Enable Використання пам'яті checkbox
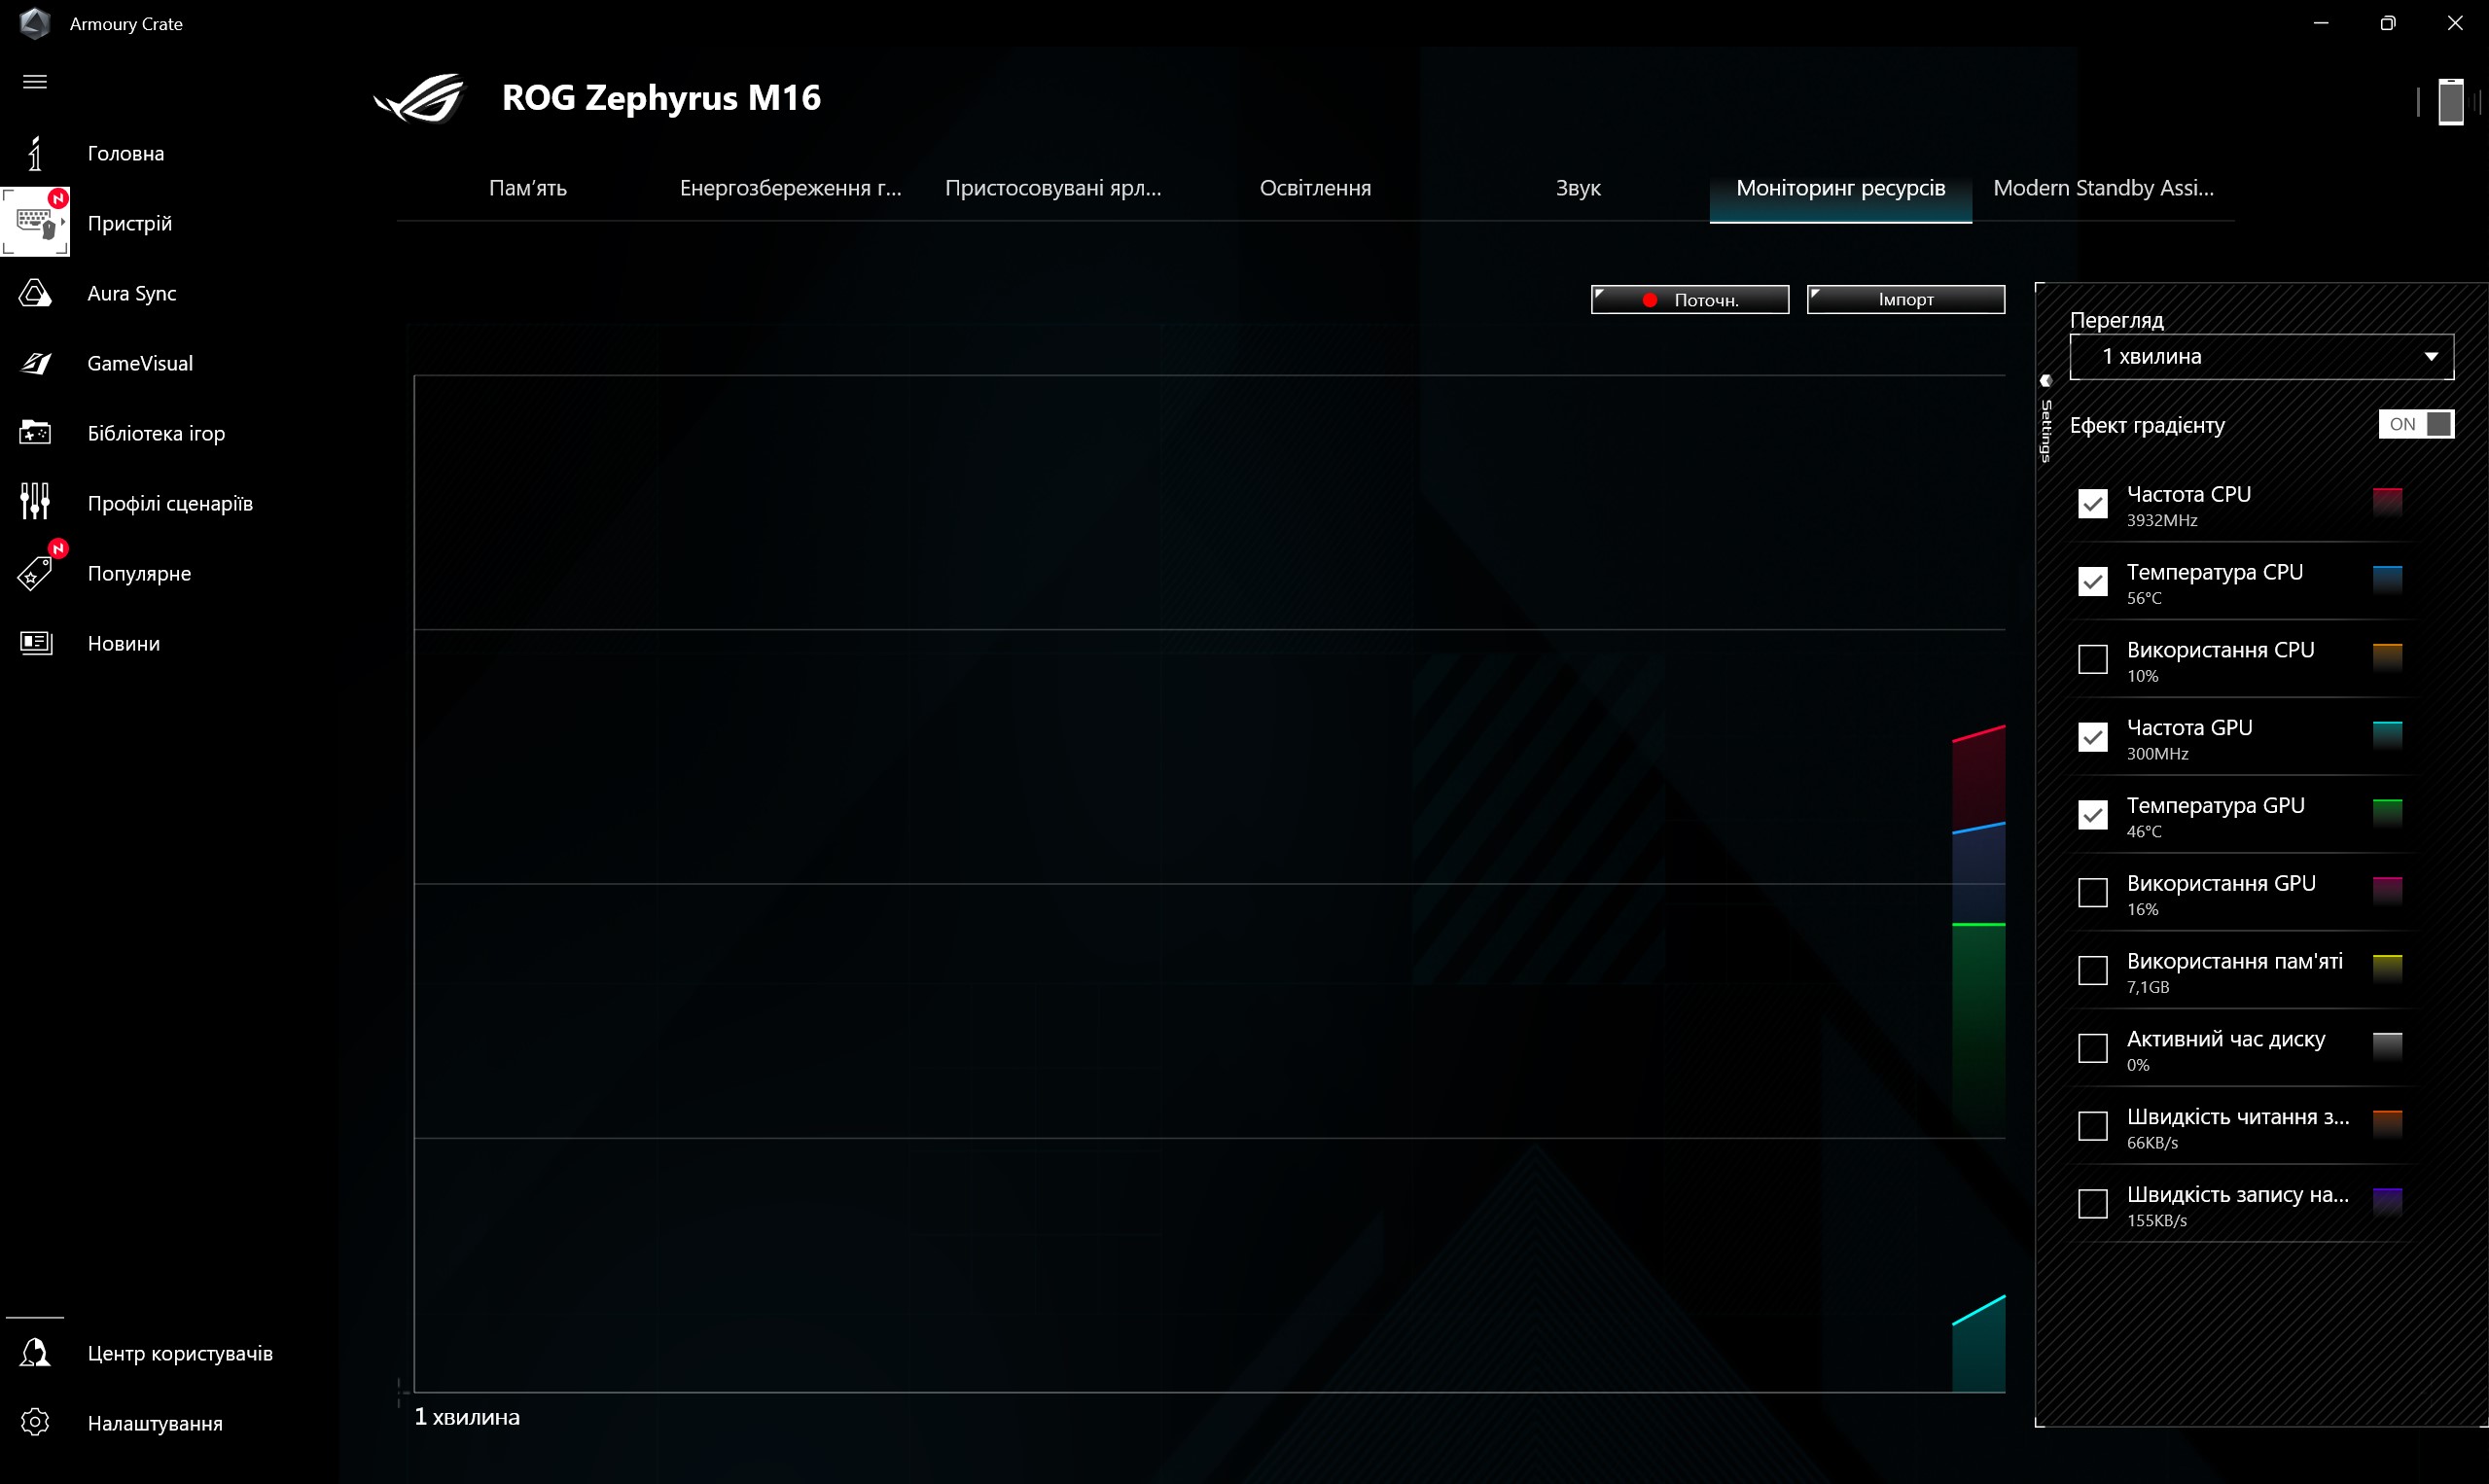The image size is (2489, 1484). pos(2092,970)
